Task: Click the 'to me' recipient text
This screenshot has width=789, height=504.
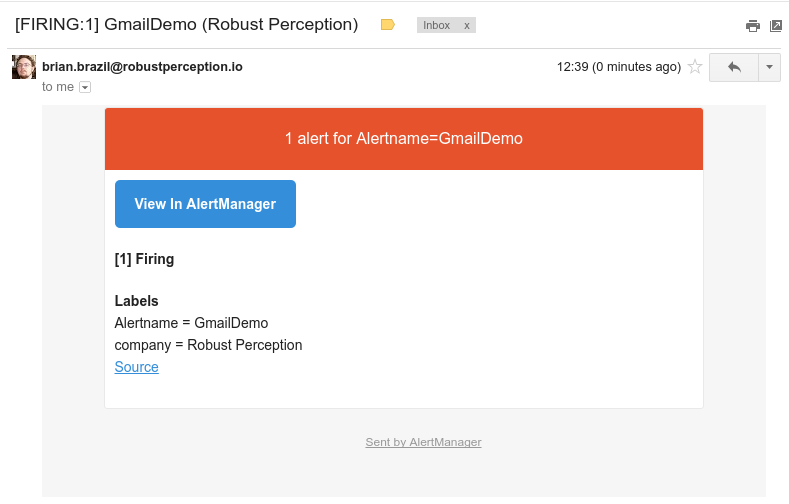Action: click(58, 87)
